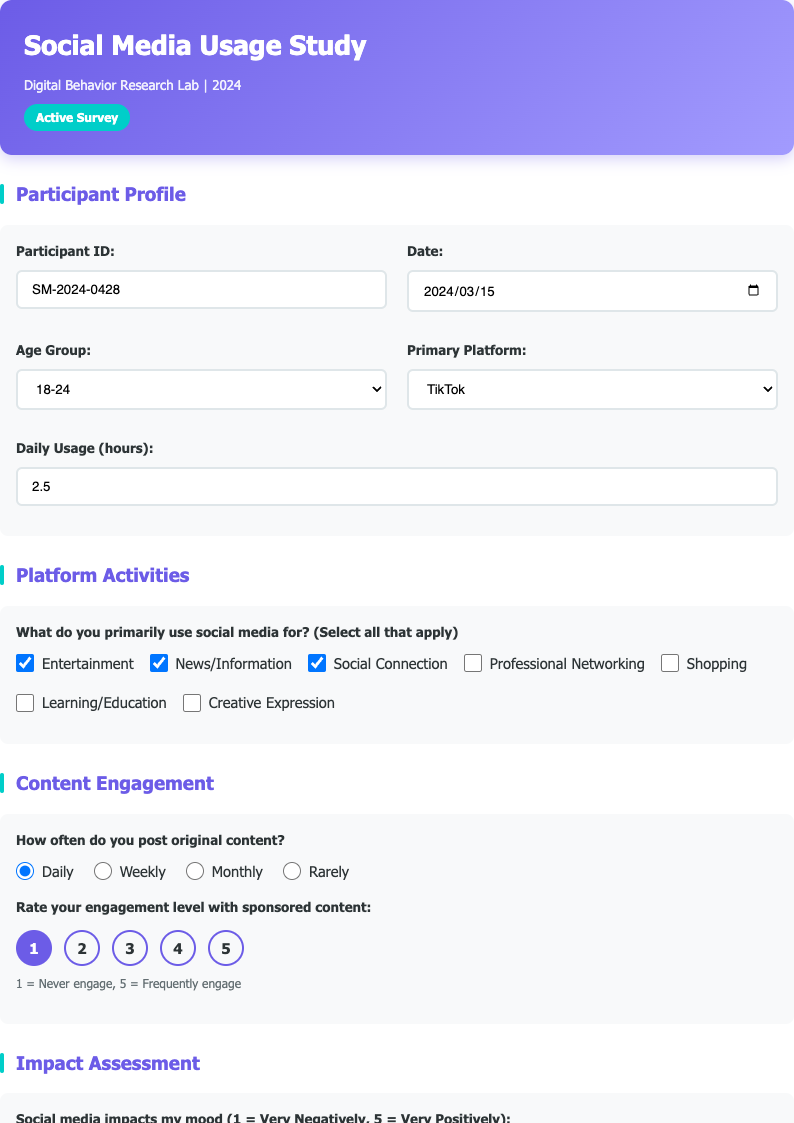Click engagement rating 2

[82, 947]
